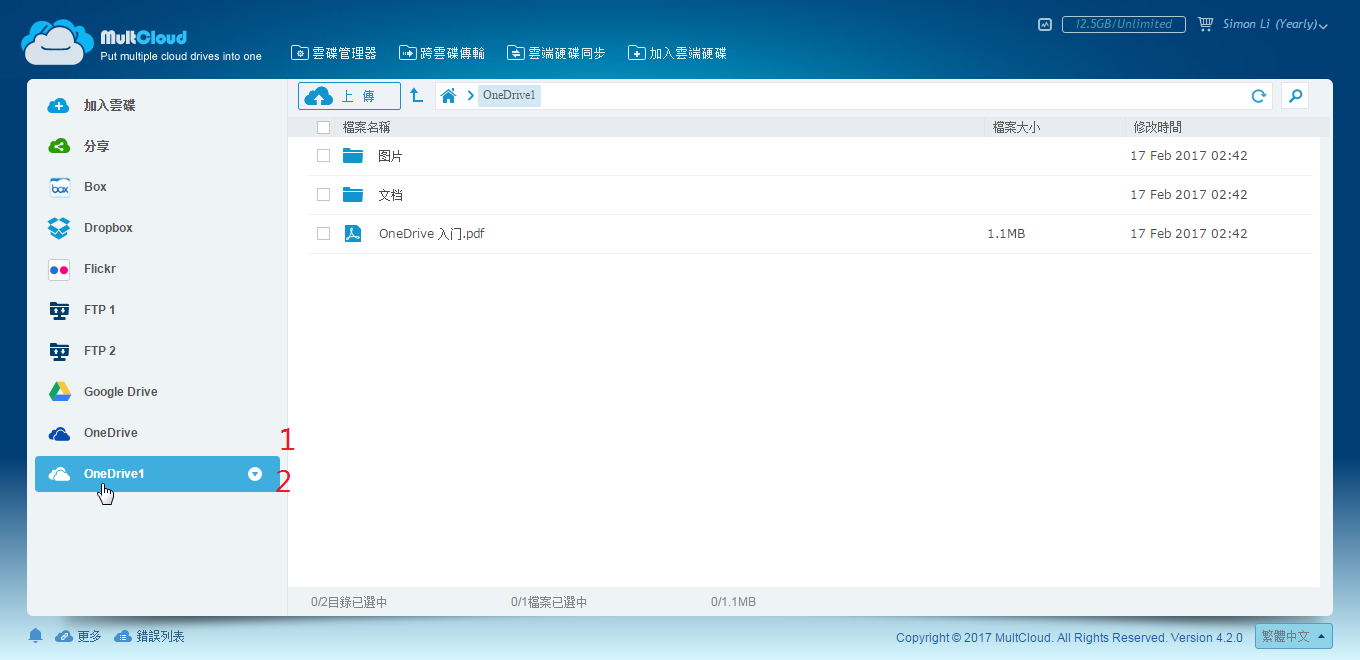This screenshot has width=1360, height=660.
Task: Click the 雲碟管理器 icon in top navigation
Action: [298, 52]
